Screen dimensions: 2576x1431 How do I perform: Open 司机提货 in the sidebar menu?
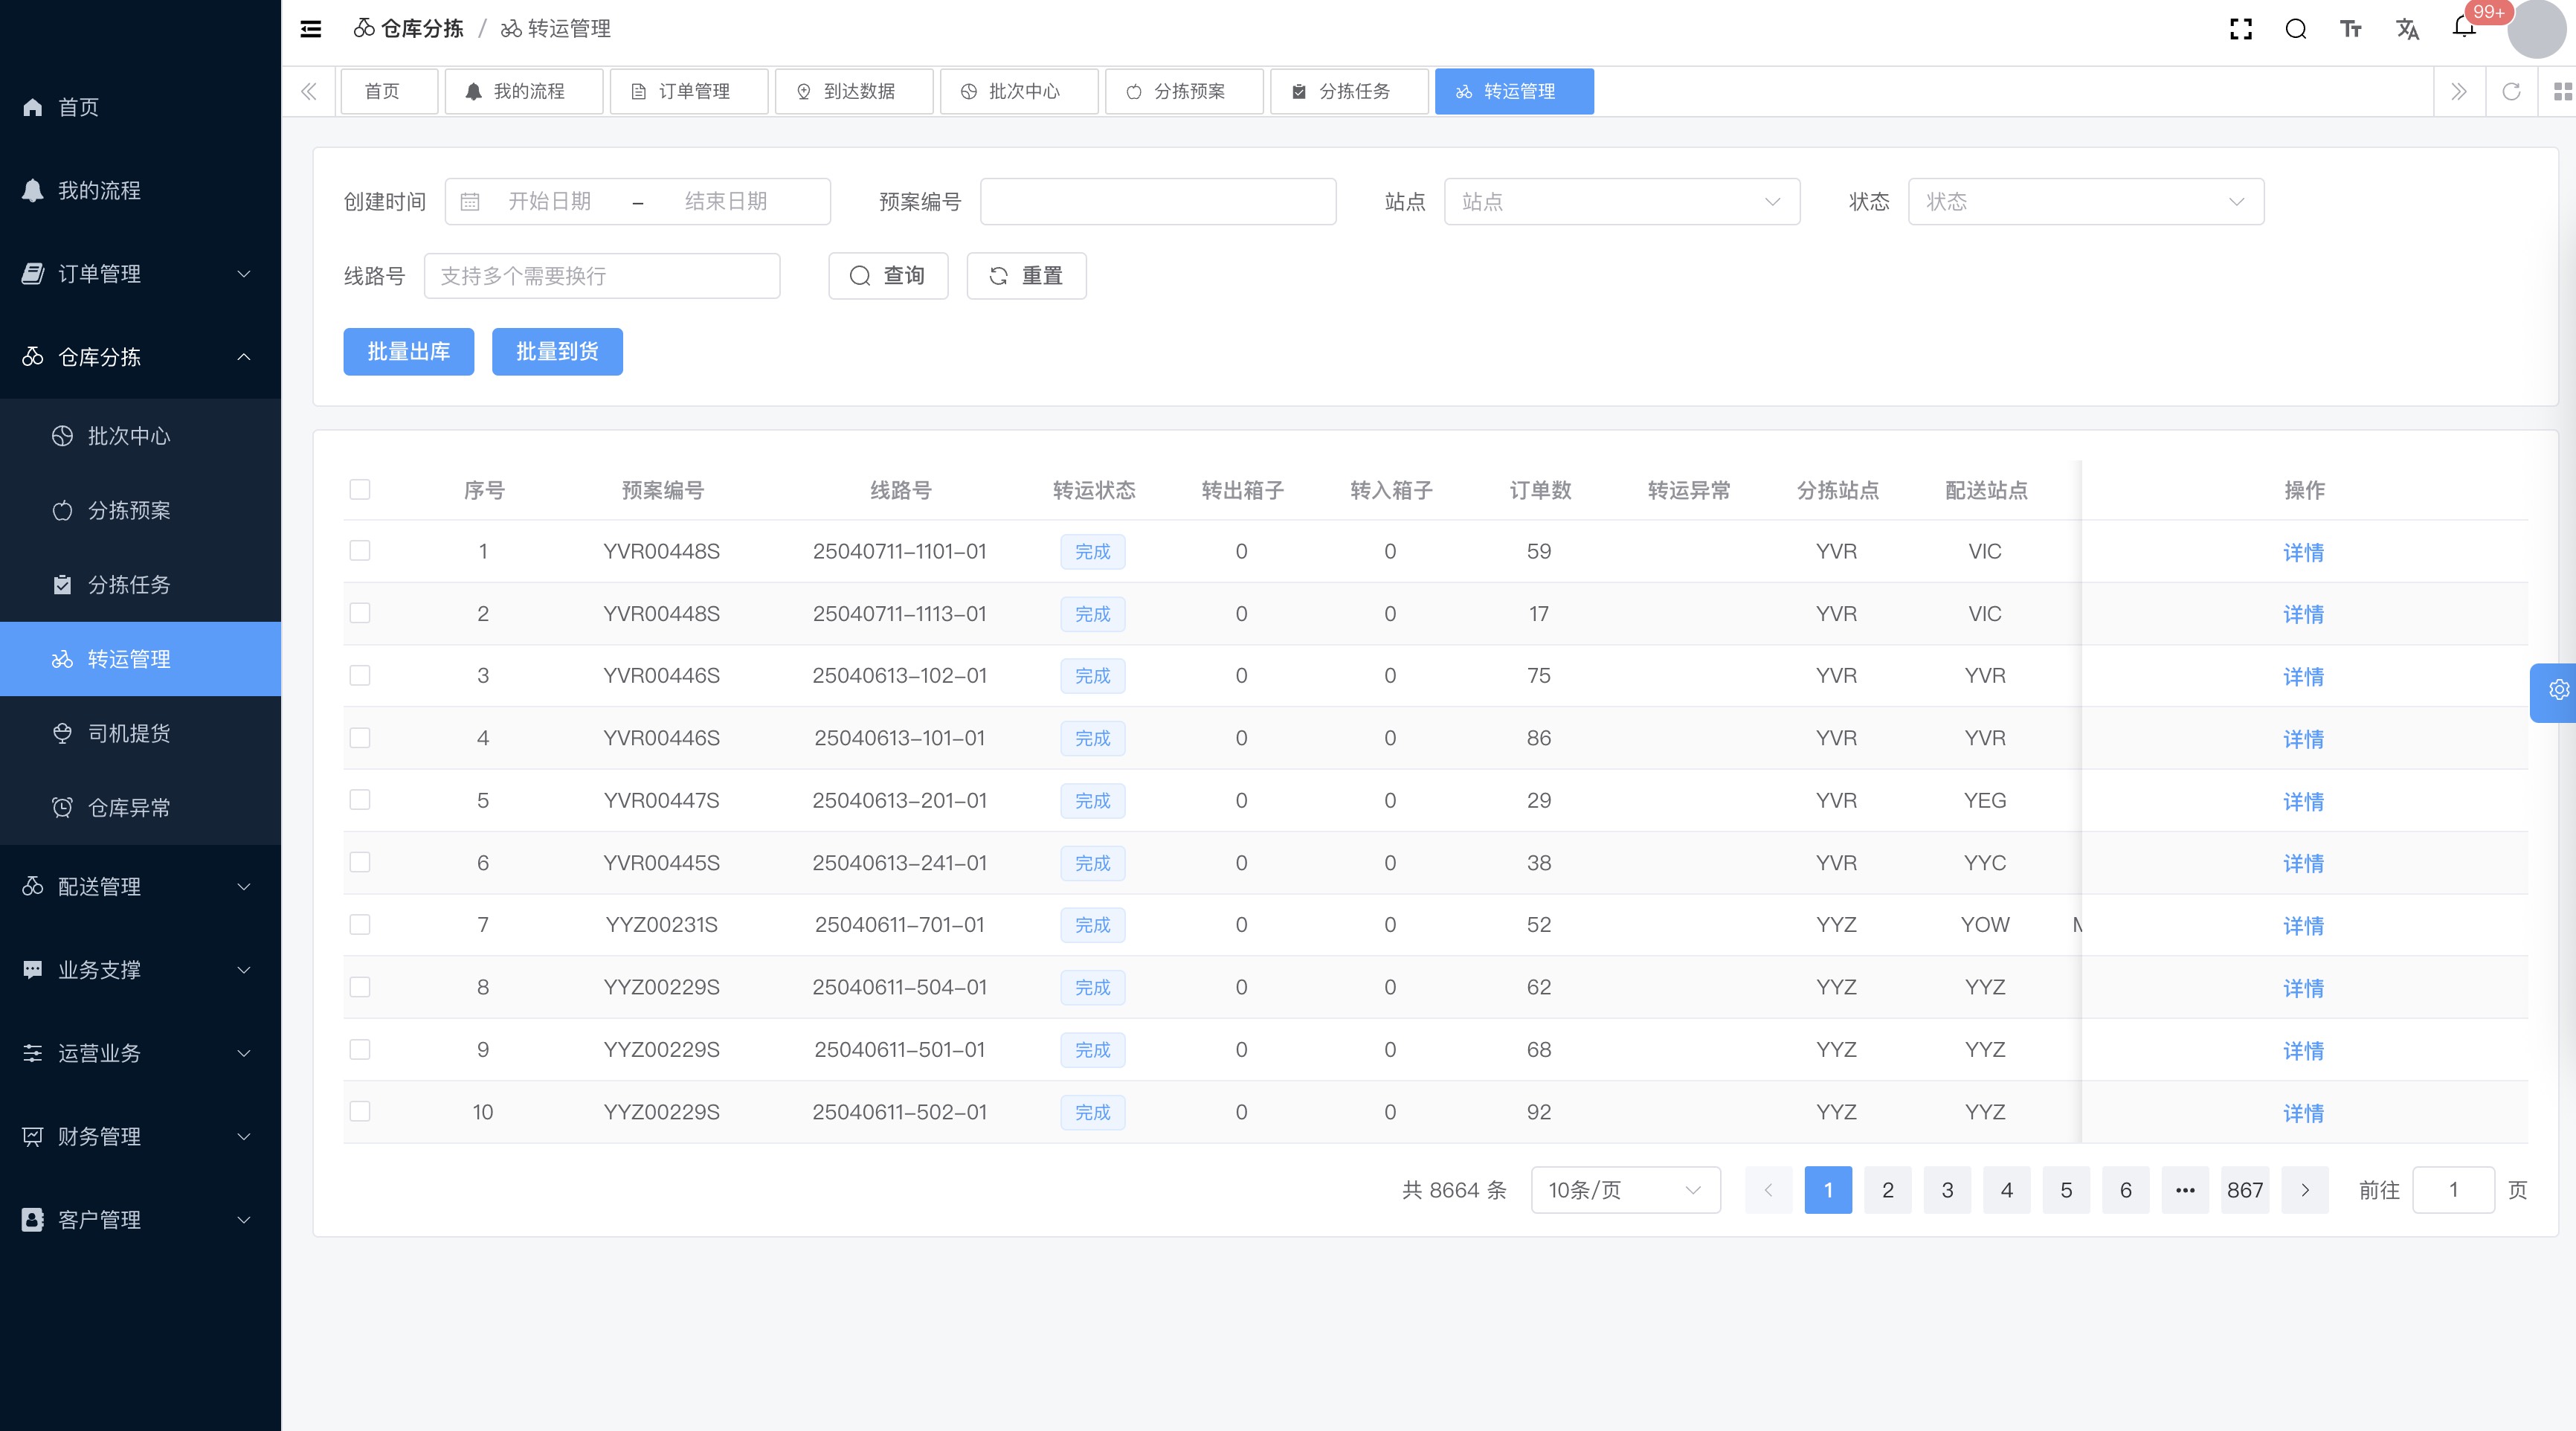(129, 733)
